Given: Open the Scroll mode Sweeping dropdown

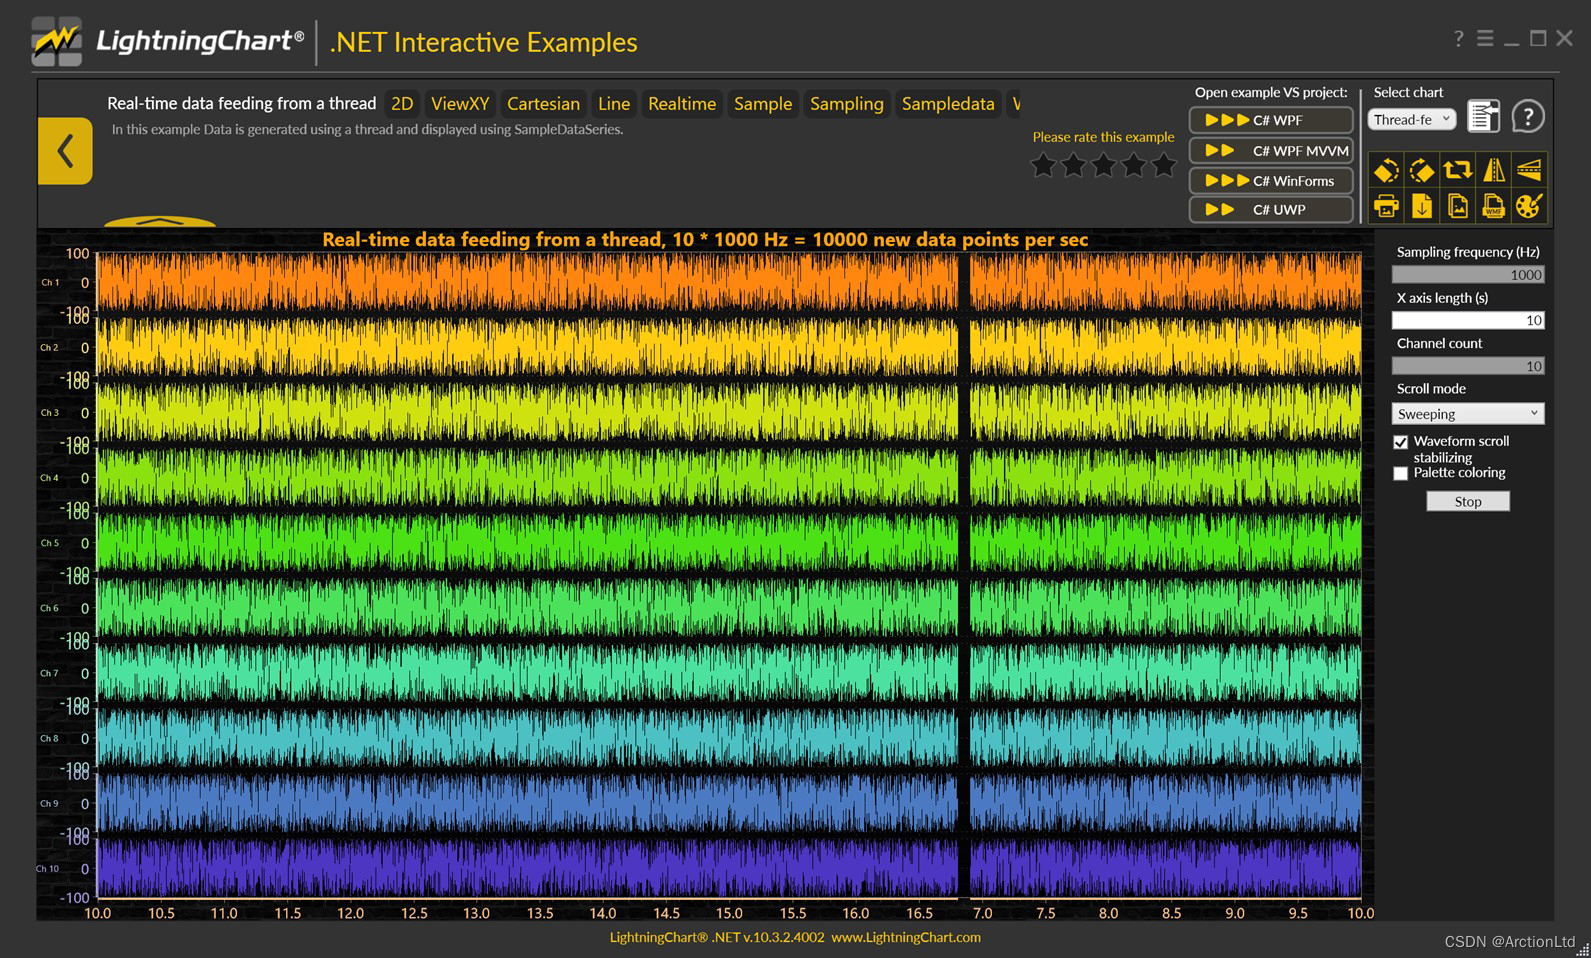Looking at the screenshot, I should (x=1468, y=414).
